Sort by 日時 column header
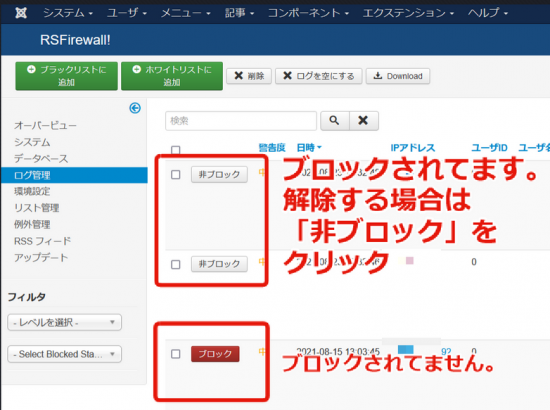Image resolution: width=550 pixels, height=410 pixels. (309, 148)
